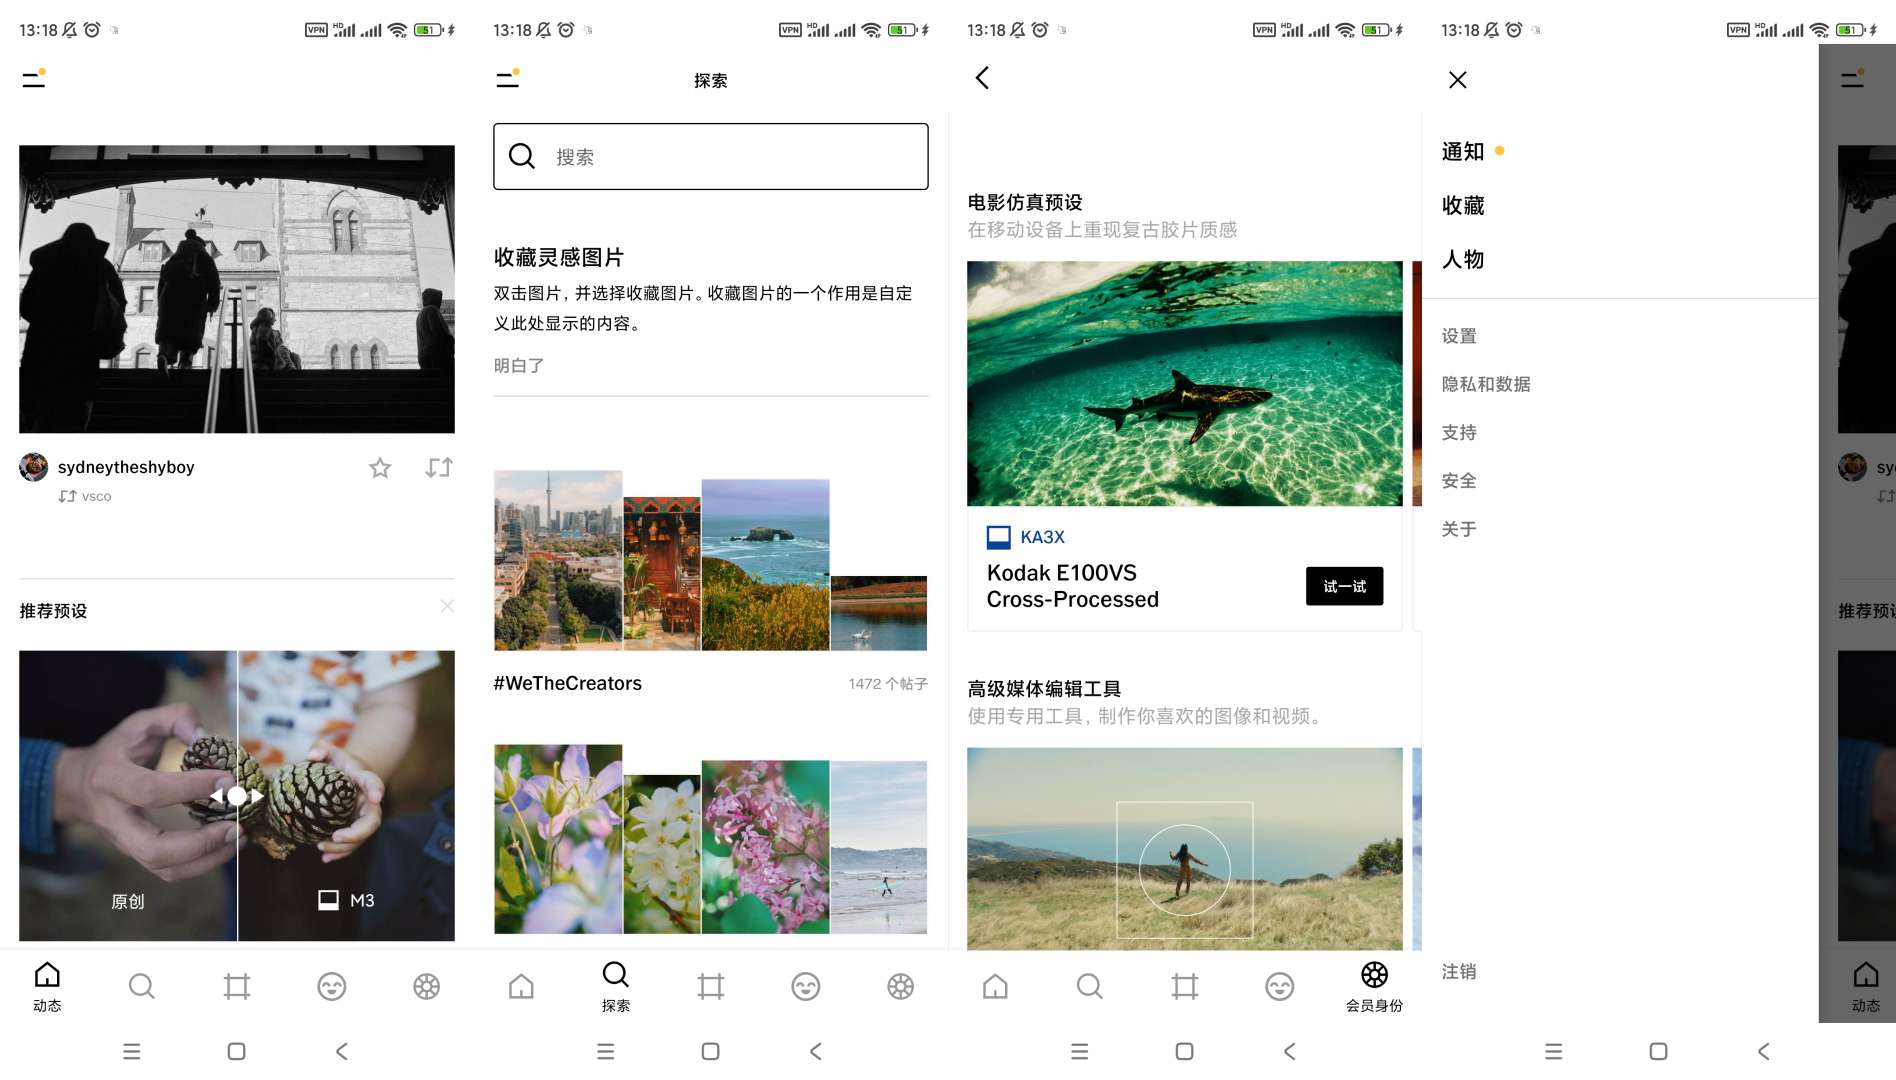Open the search icon in the 动态 screen's bottom bar
Screen dimensions: 1896x1080
tap(142, 987)
